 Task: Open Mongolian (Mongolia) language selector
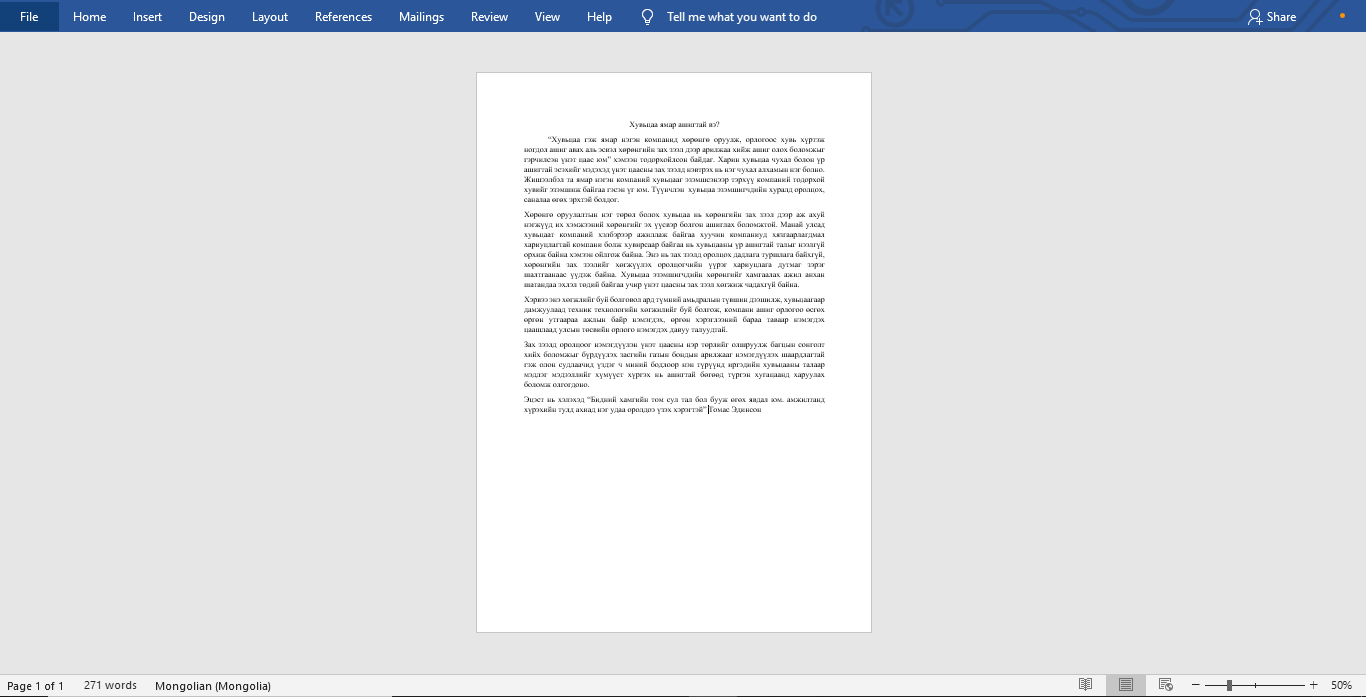(x=213, y=686)
